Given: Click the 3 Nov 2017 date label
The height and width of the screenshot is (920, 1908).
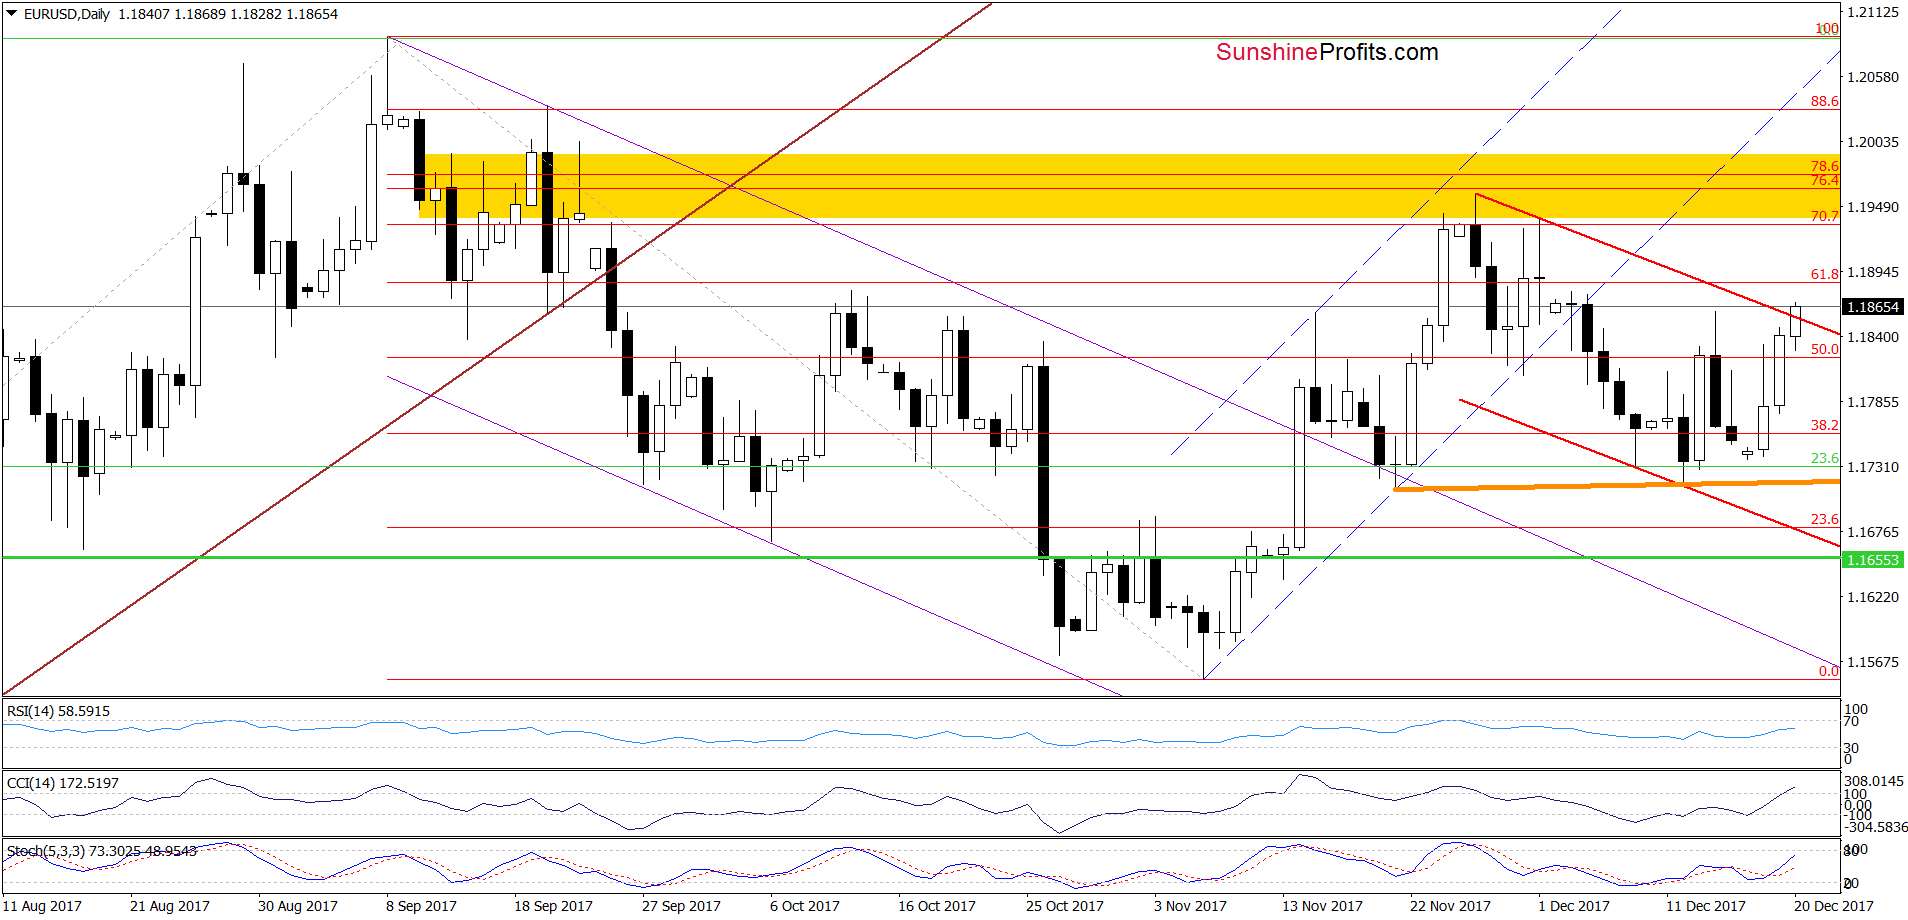Looking at the screenshot, I should pyautogui.click(x=1190, y=906).
